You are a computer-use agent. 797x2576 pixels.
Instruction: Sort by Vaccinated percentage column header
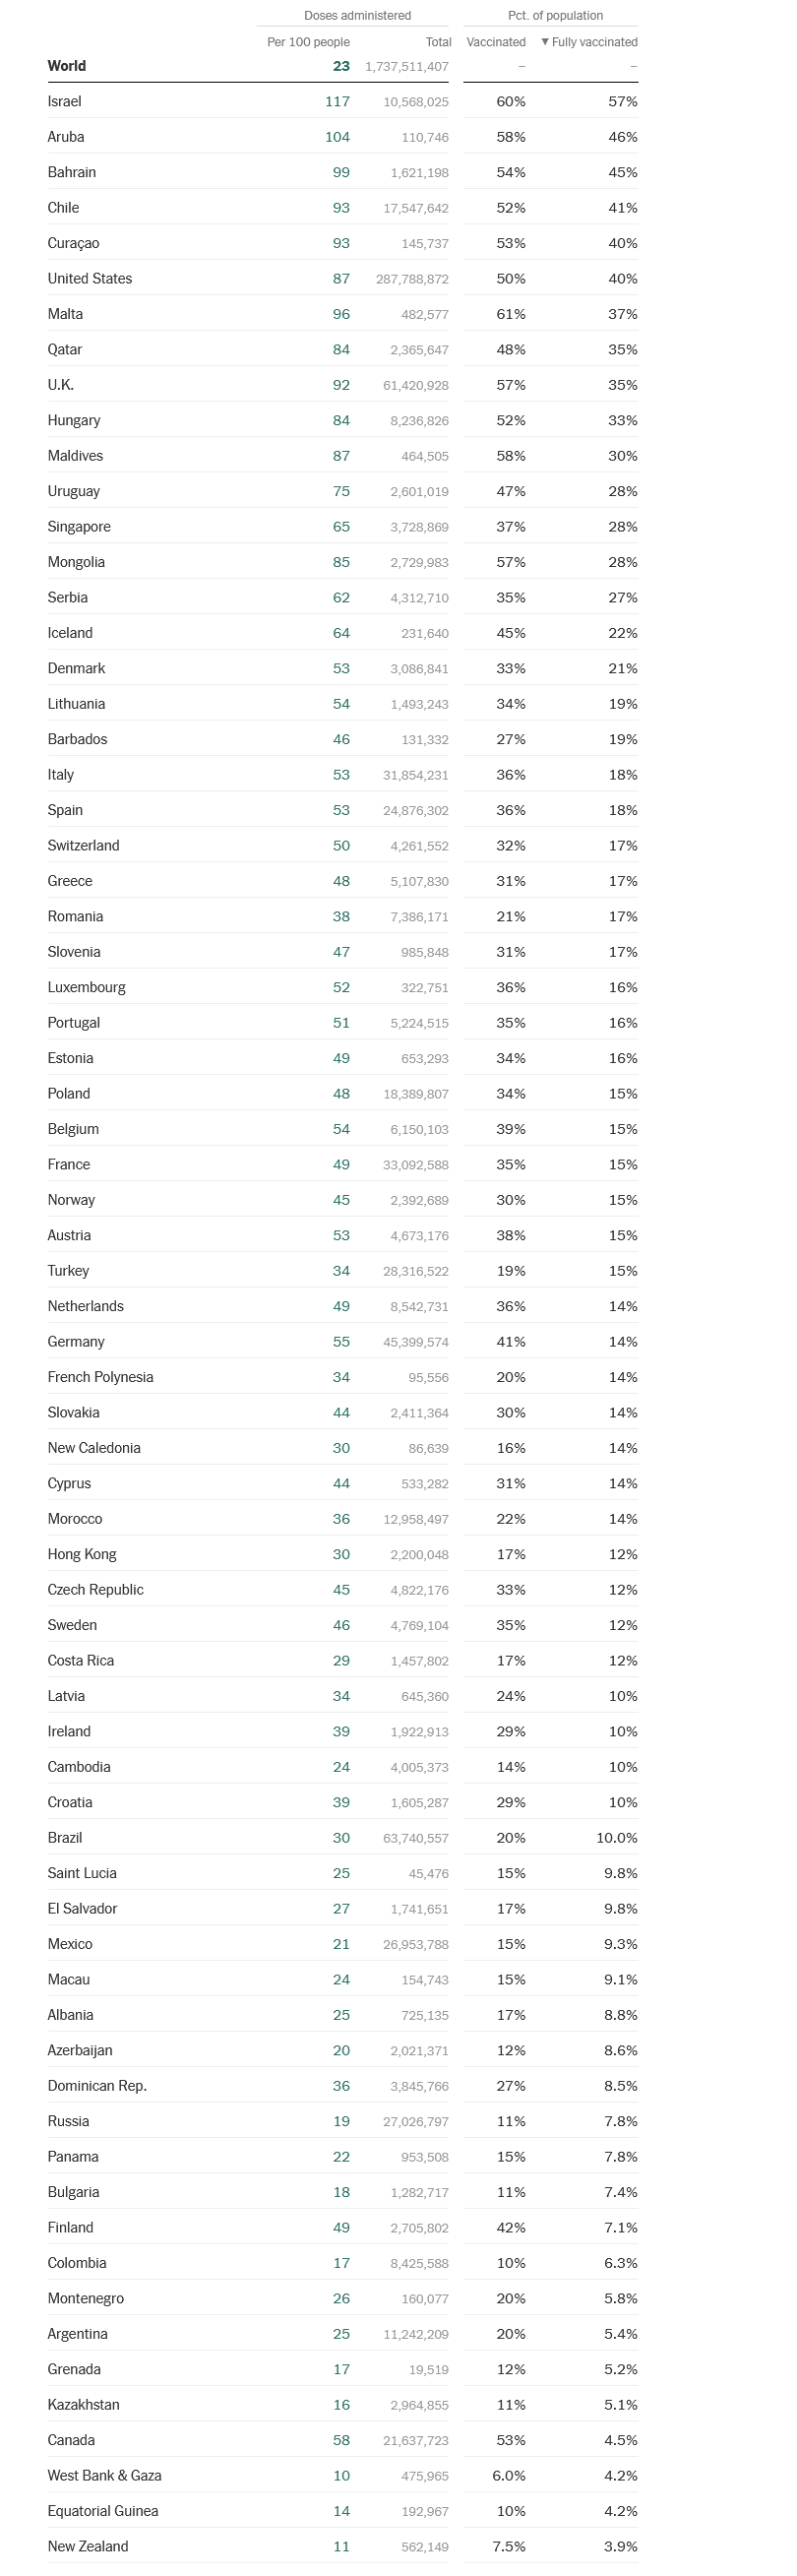click(496, 42)
